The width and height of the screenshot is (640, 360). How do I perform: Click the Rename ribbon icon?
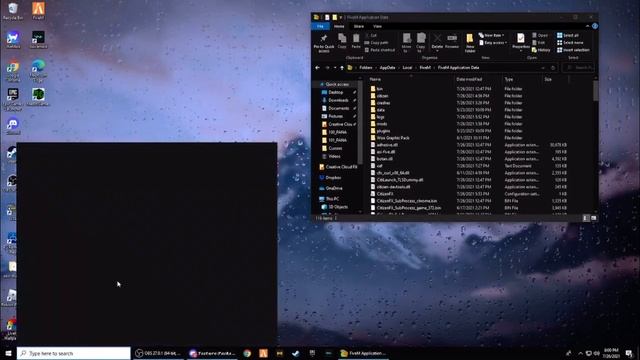pos(452,41)
